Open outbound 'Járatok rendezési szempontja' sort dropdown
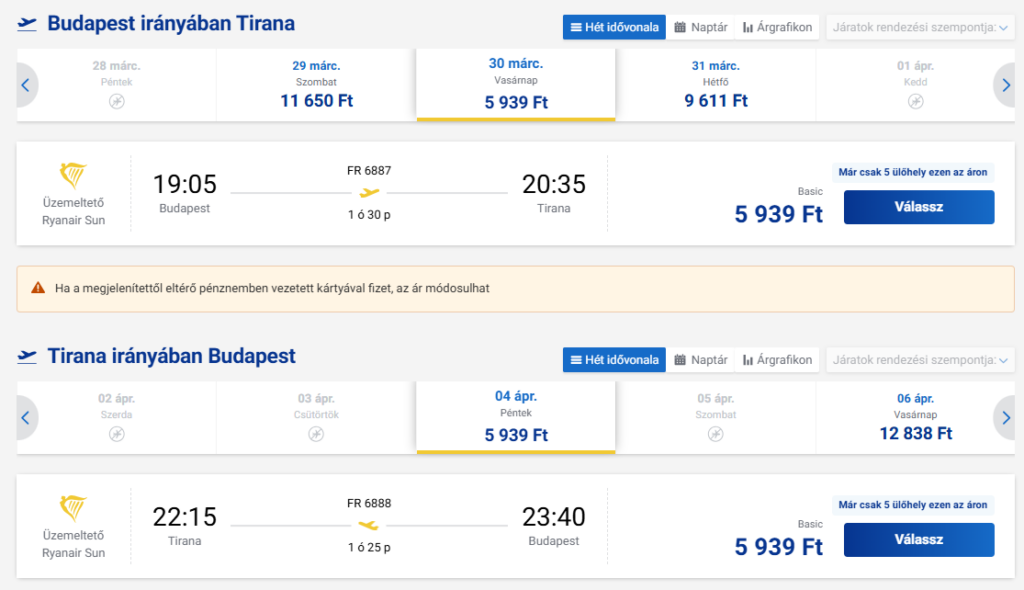 click(x=920, y=27)
